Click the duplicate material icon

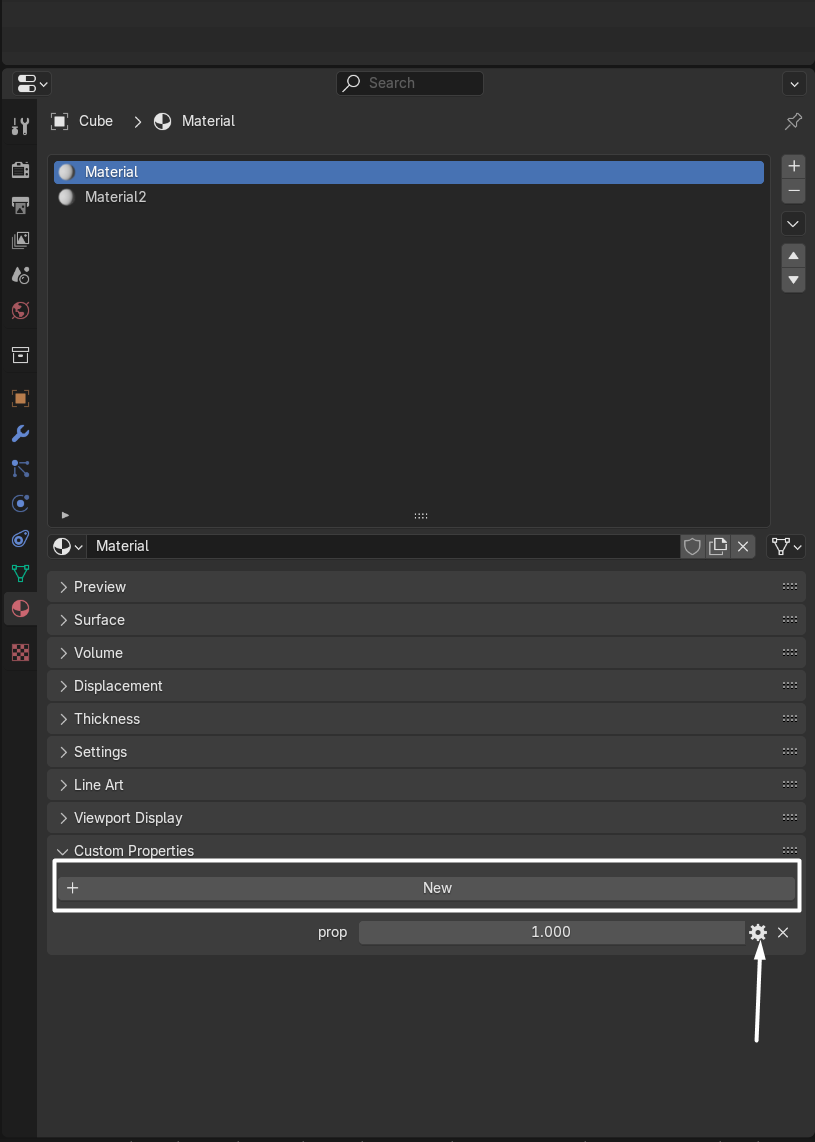[x=717, y=546]
